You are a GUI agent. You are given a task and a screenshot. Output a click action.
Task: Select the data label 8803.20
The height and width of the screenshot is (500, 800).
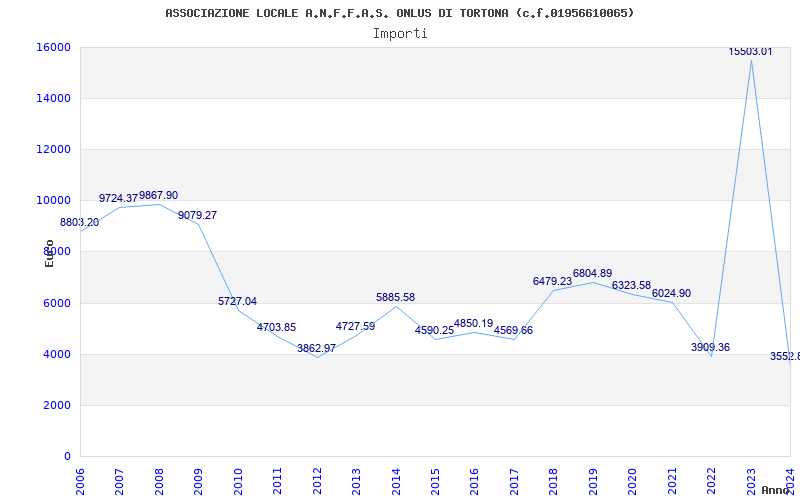pyautogui.click(x=80, y=222)
